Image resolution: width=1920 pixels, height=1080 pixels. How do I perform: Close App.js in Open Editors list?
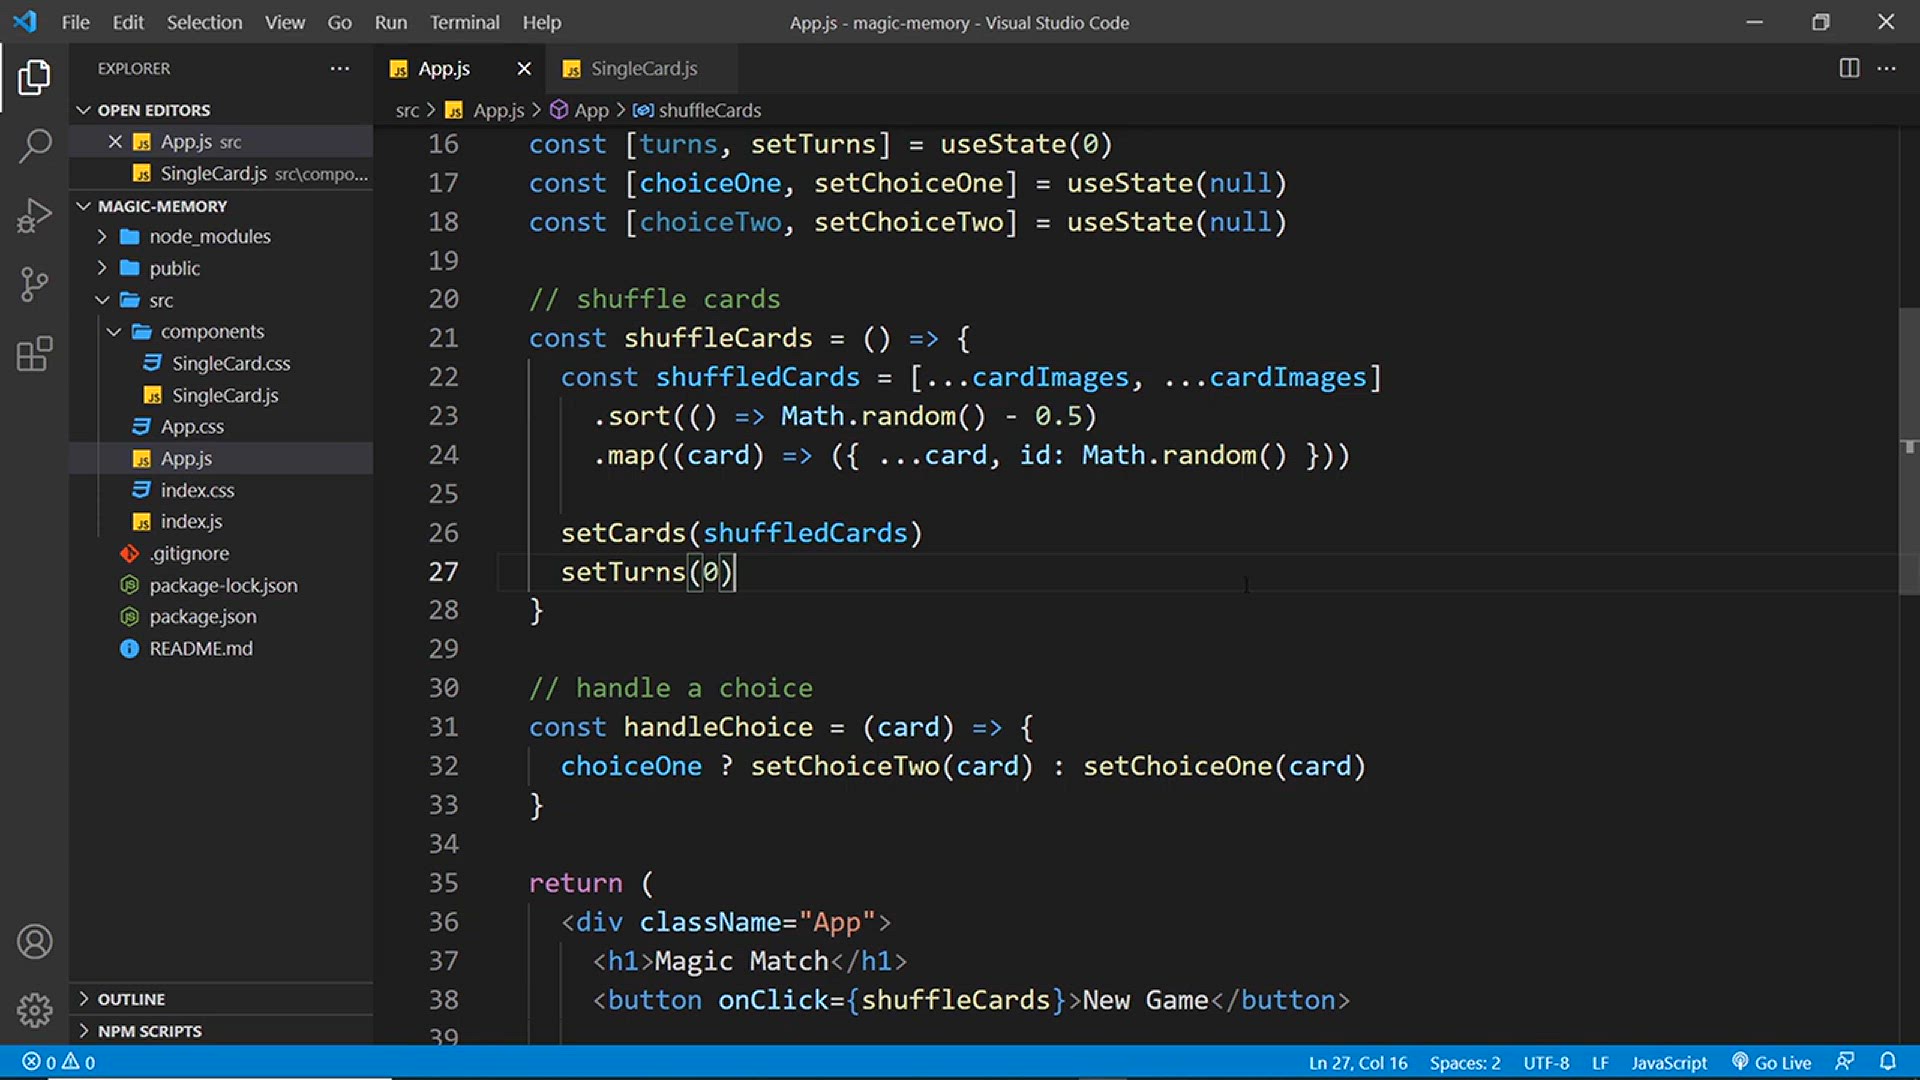(115, 141)
